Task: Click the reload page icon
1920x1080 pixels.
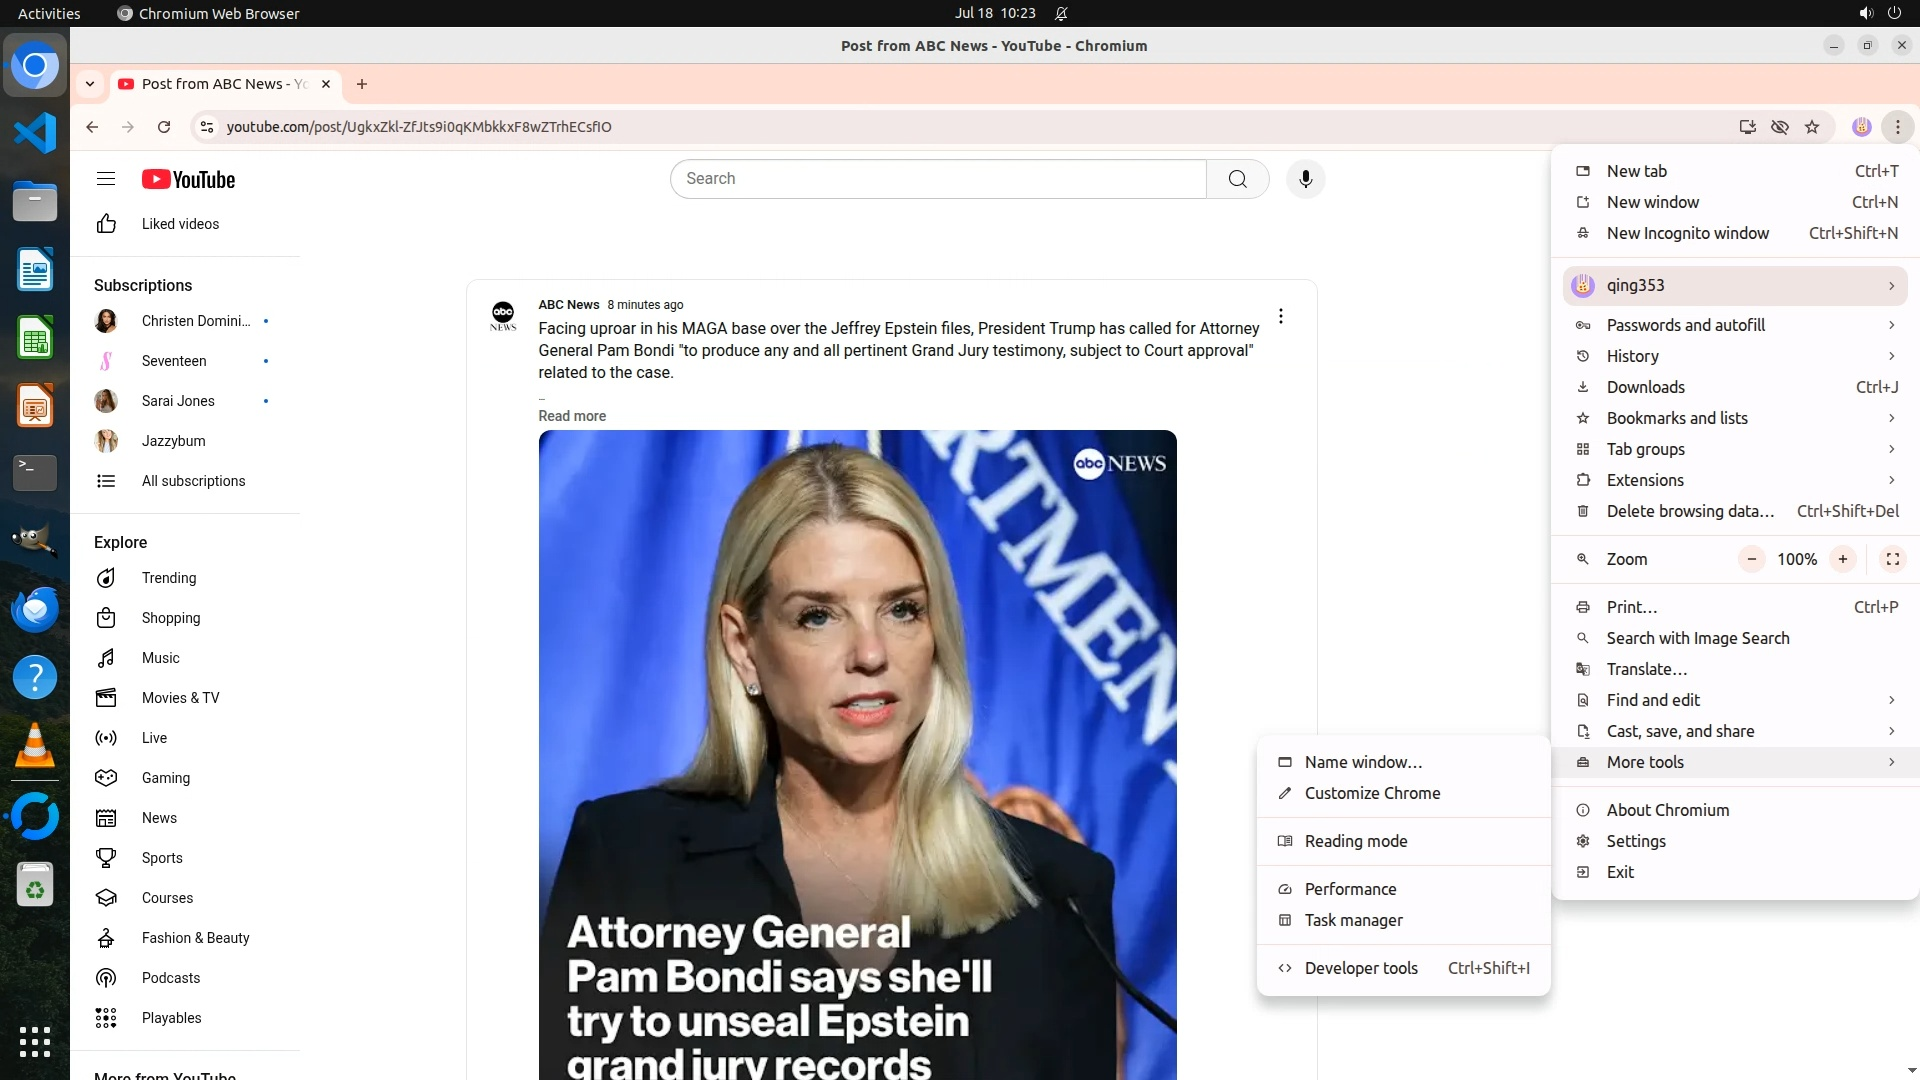Action: click(x=164, y=127)
